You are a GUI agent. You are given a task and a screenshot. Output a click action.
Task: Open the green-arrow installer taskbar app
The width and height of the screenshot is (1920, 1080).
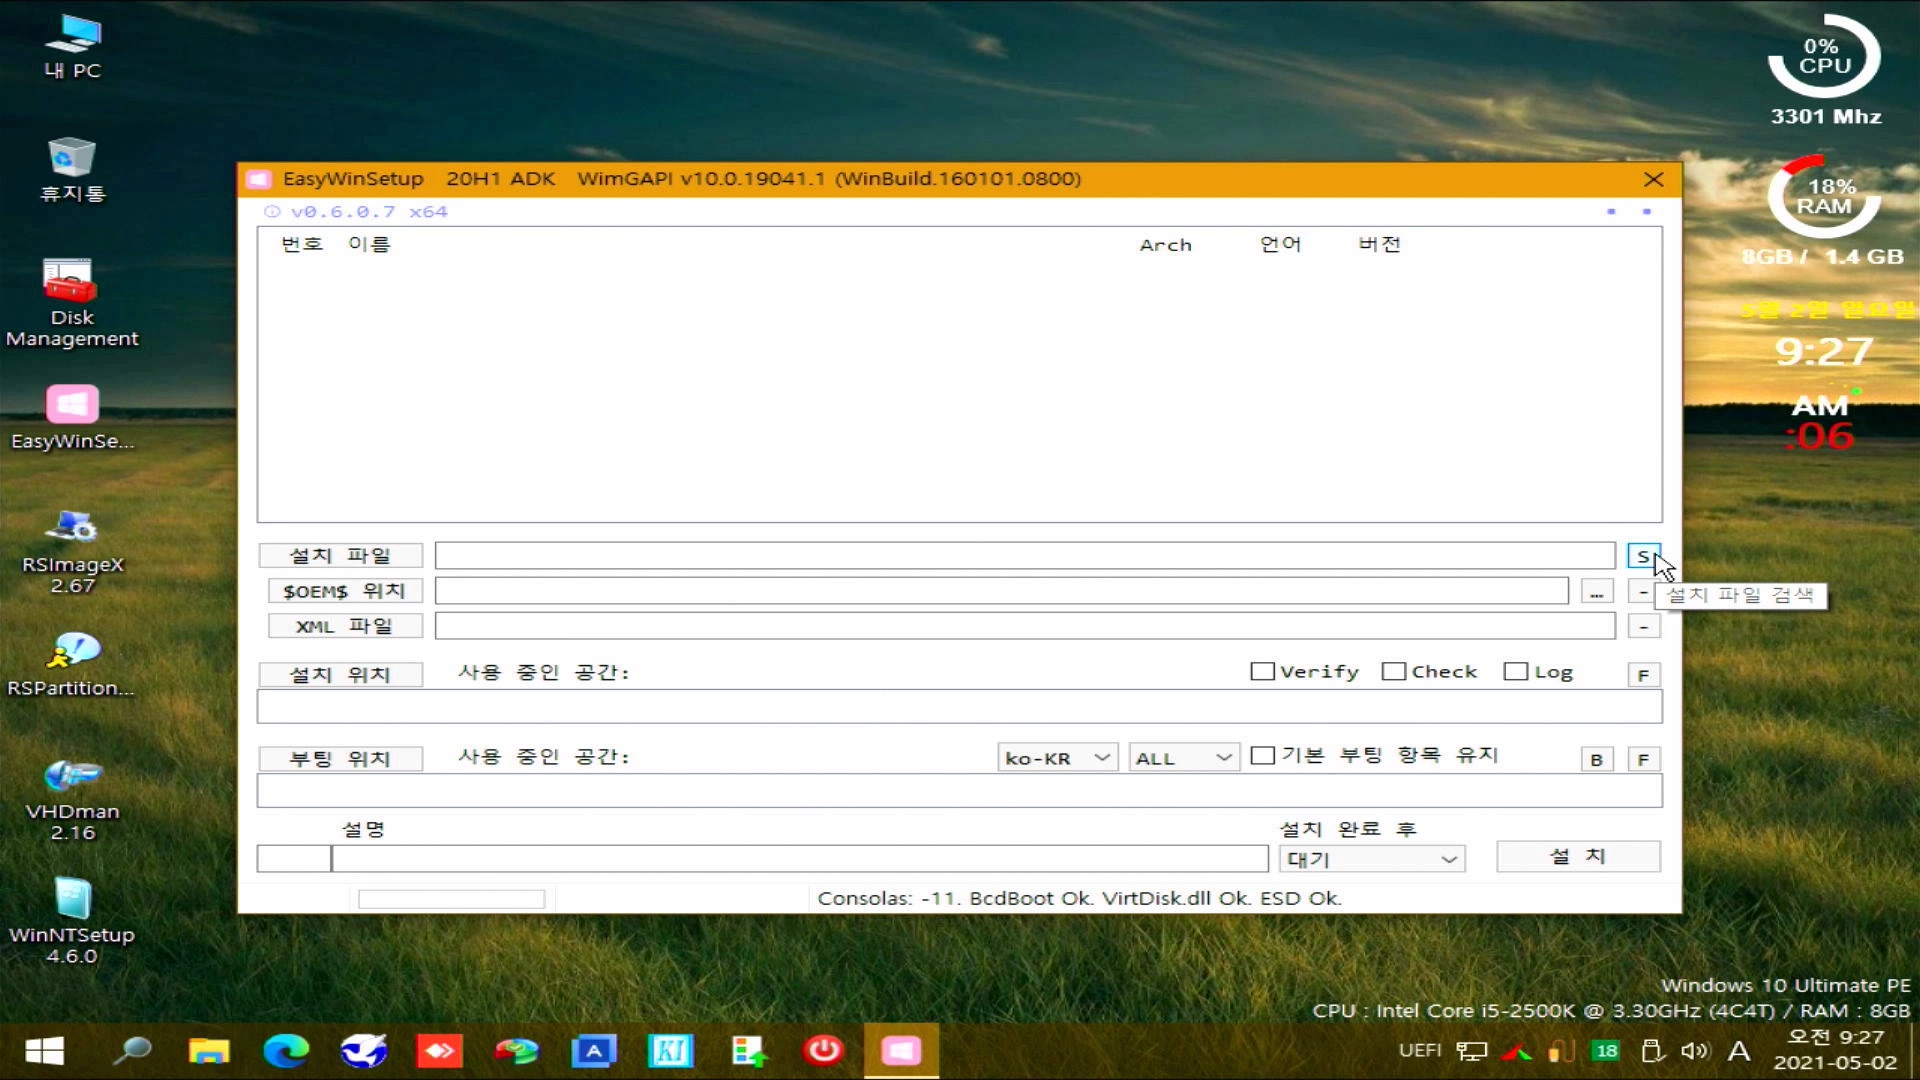[x=748, y=1050]
